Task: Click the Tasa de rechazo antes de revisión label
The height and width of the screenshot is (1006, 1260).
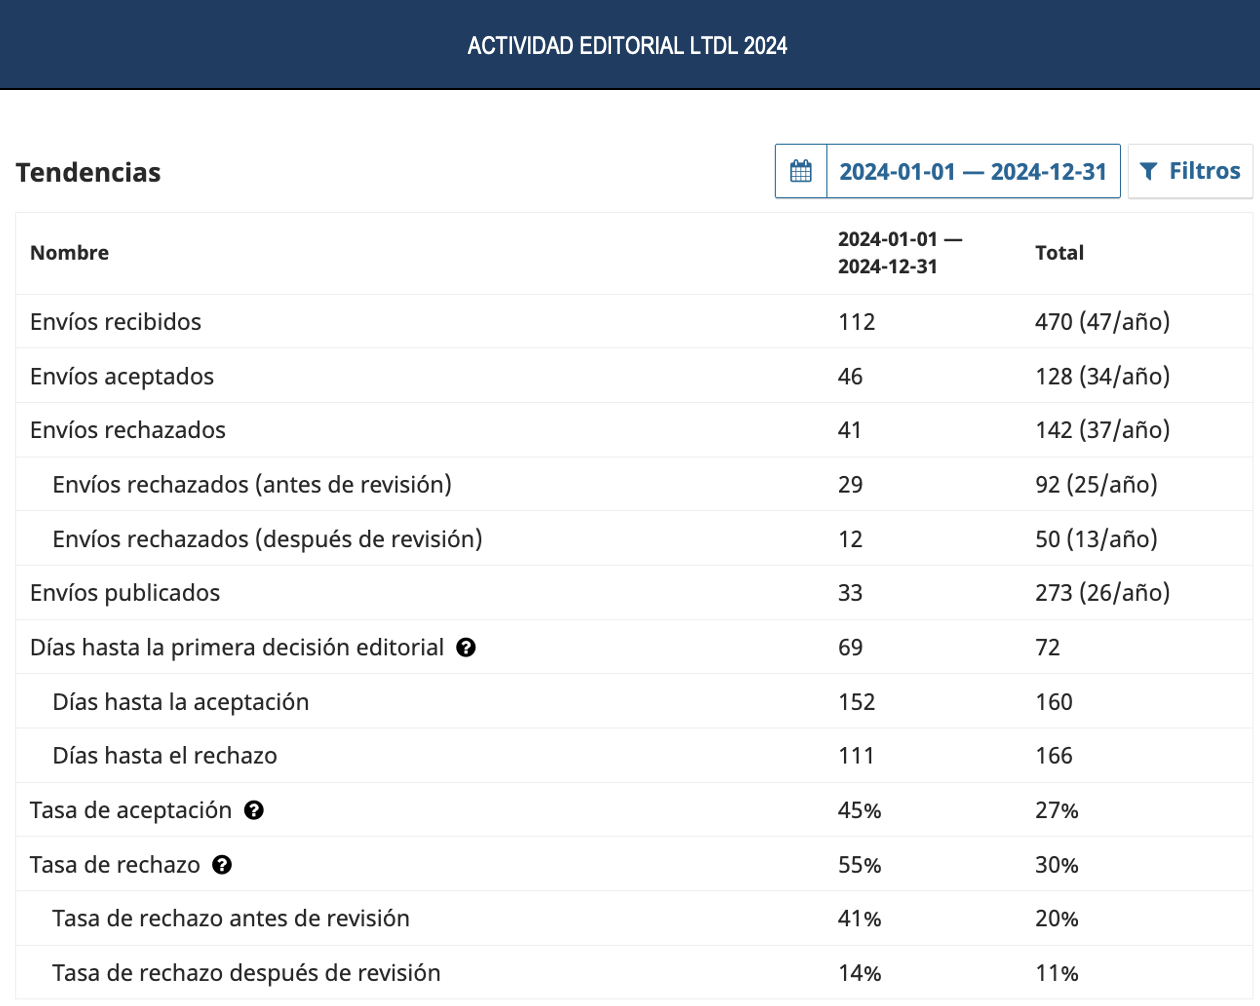Action: point(231,918)
